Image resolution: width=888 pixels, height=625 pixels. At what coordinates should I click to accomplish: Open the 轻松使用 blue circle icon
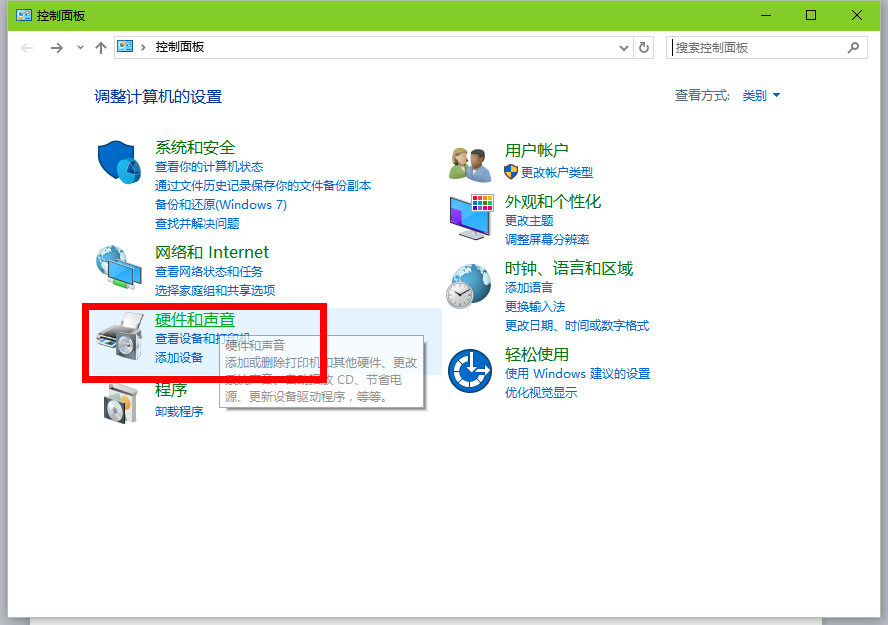click(470, 371)
